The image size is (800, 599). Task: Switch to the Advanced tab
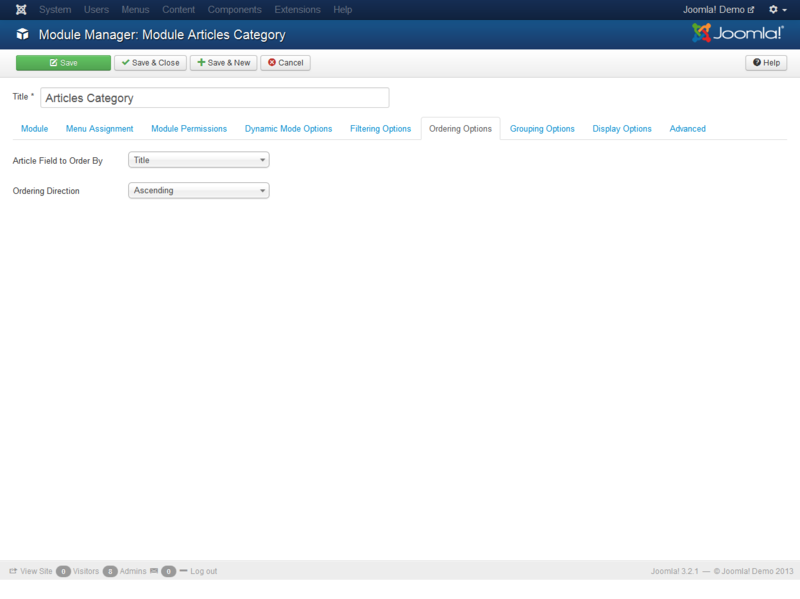coord(688,129)
